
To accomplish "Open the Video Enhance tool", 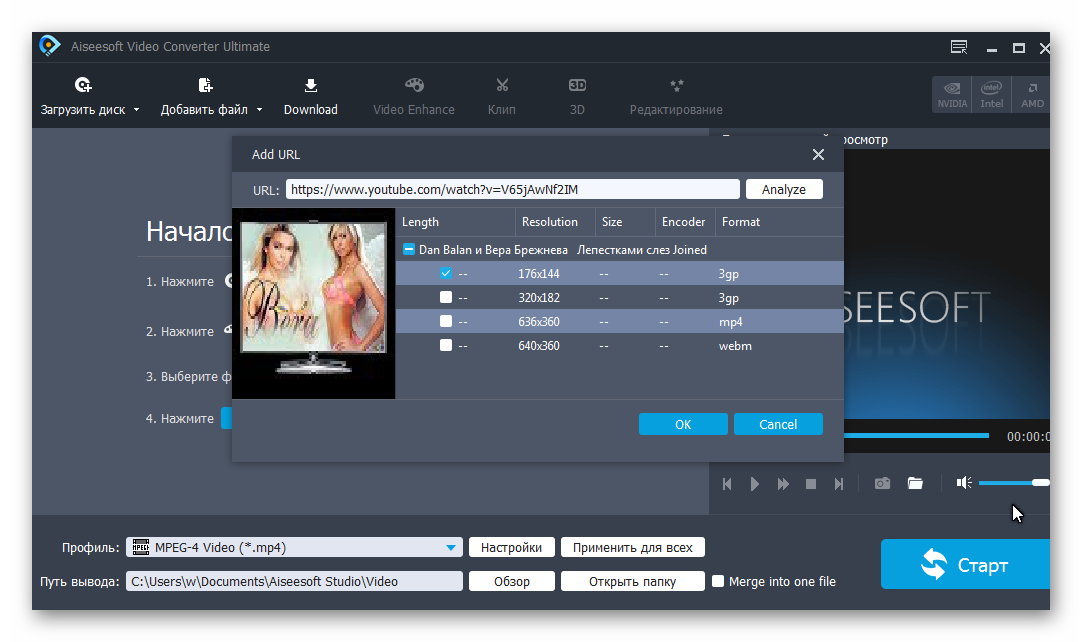I will coord(414,86).
